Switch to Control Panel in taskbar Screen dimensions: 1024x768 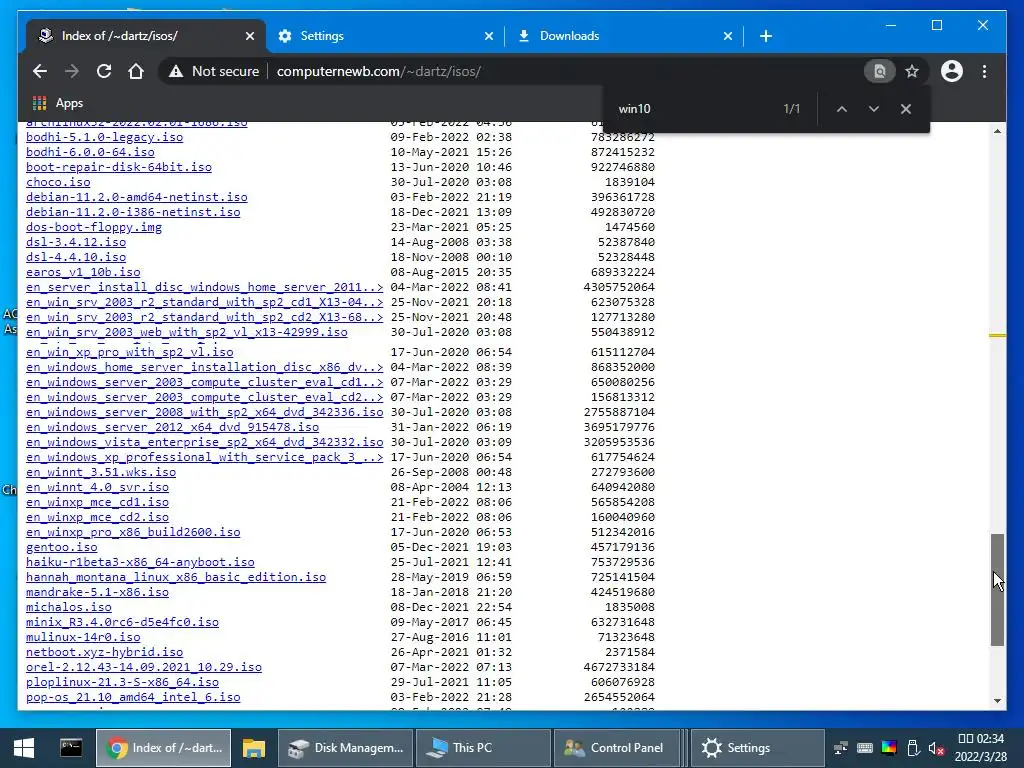tap(616, 748)
